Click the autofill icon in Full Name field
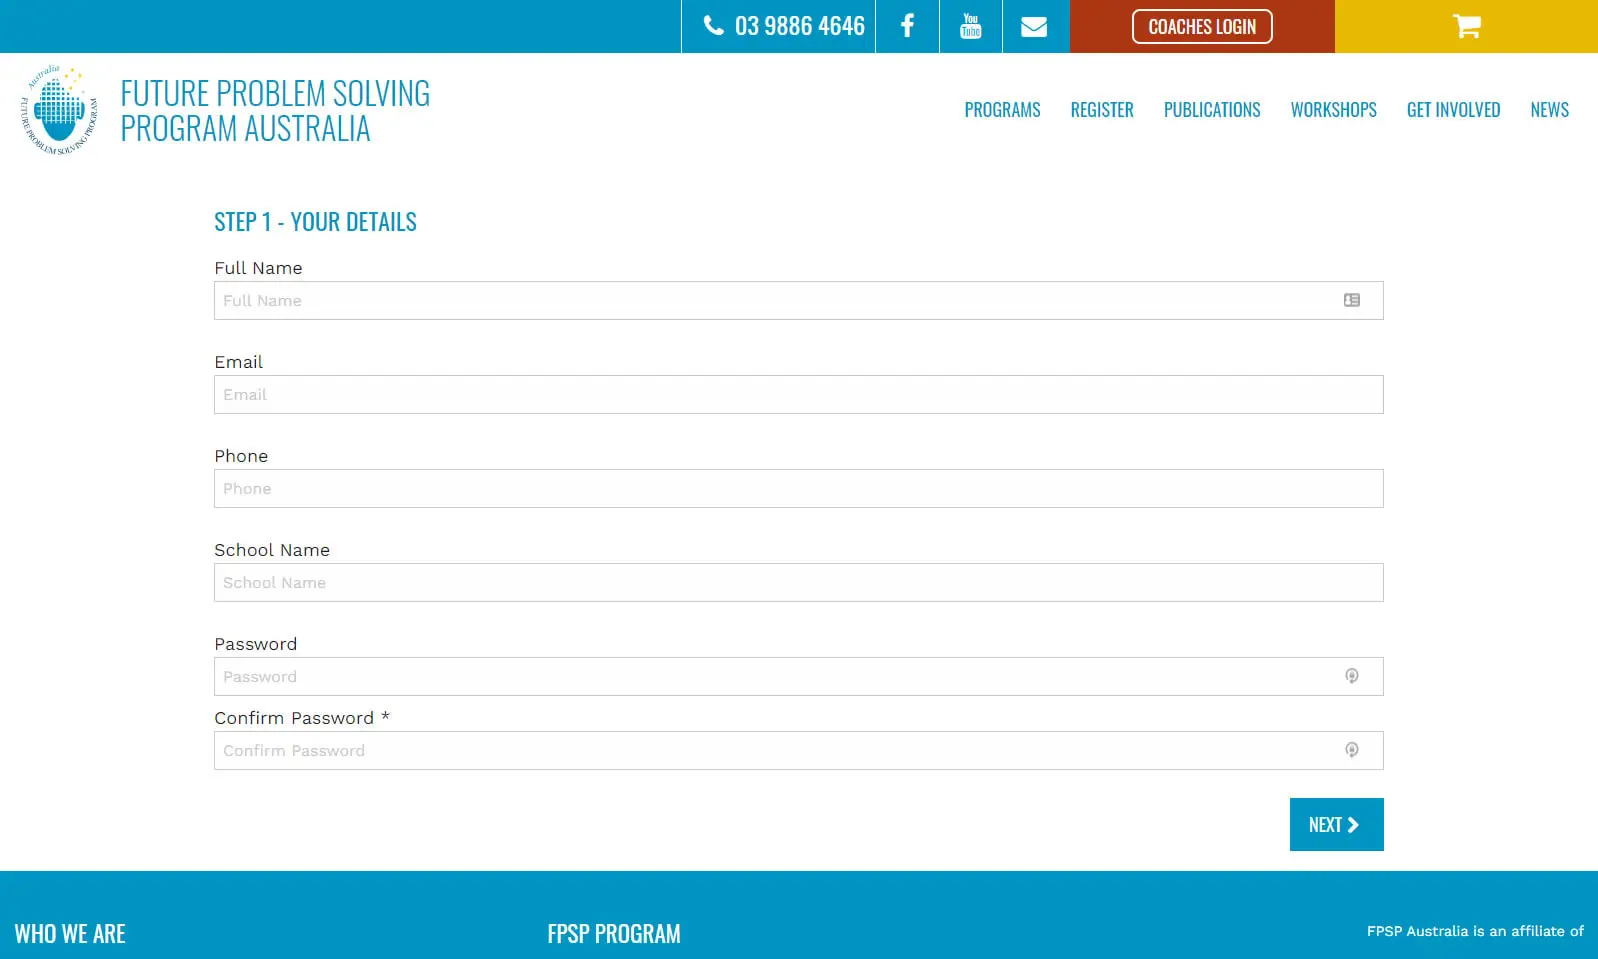 click(1351, 300)
